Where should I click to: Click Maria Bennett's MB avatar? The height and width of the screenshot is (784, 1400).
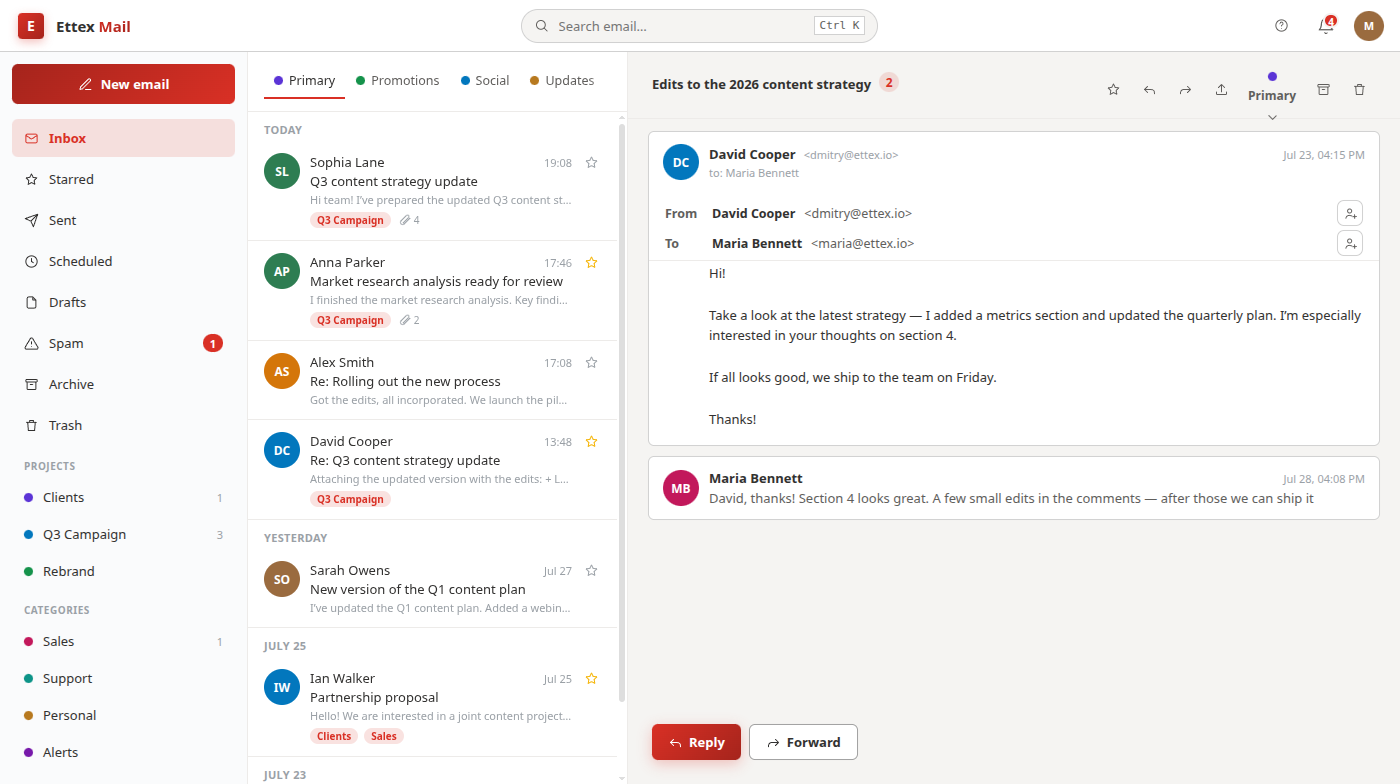[681, 488]
